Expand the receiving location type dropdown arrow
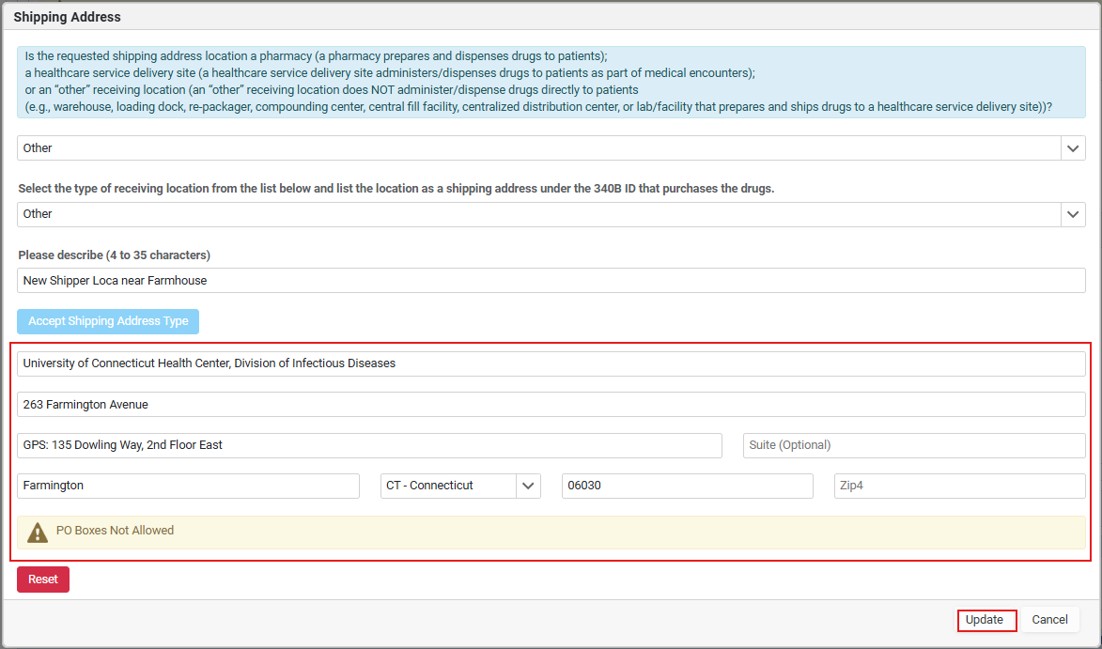The image size is (1102, 649). coord(1072,214)
